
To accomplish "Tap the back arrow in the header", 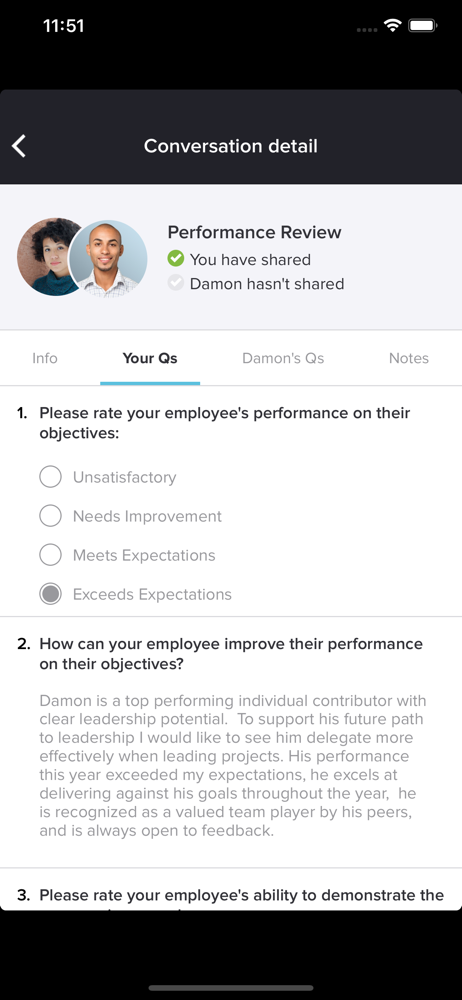I will click(19, 146).
